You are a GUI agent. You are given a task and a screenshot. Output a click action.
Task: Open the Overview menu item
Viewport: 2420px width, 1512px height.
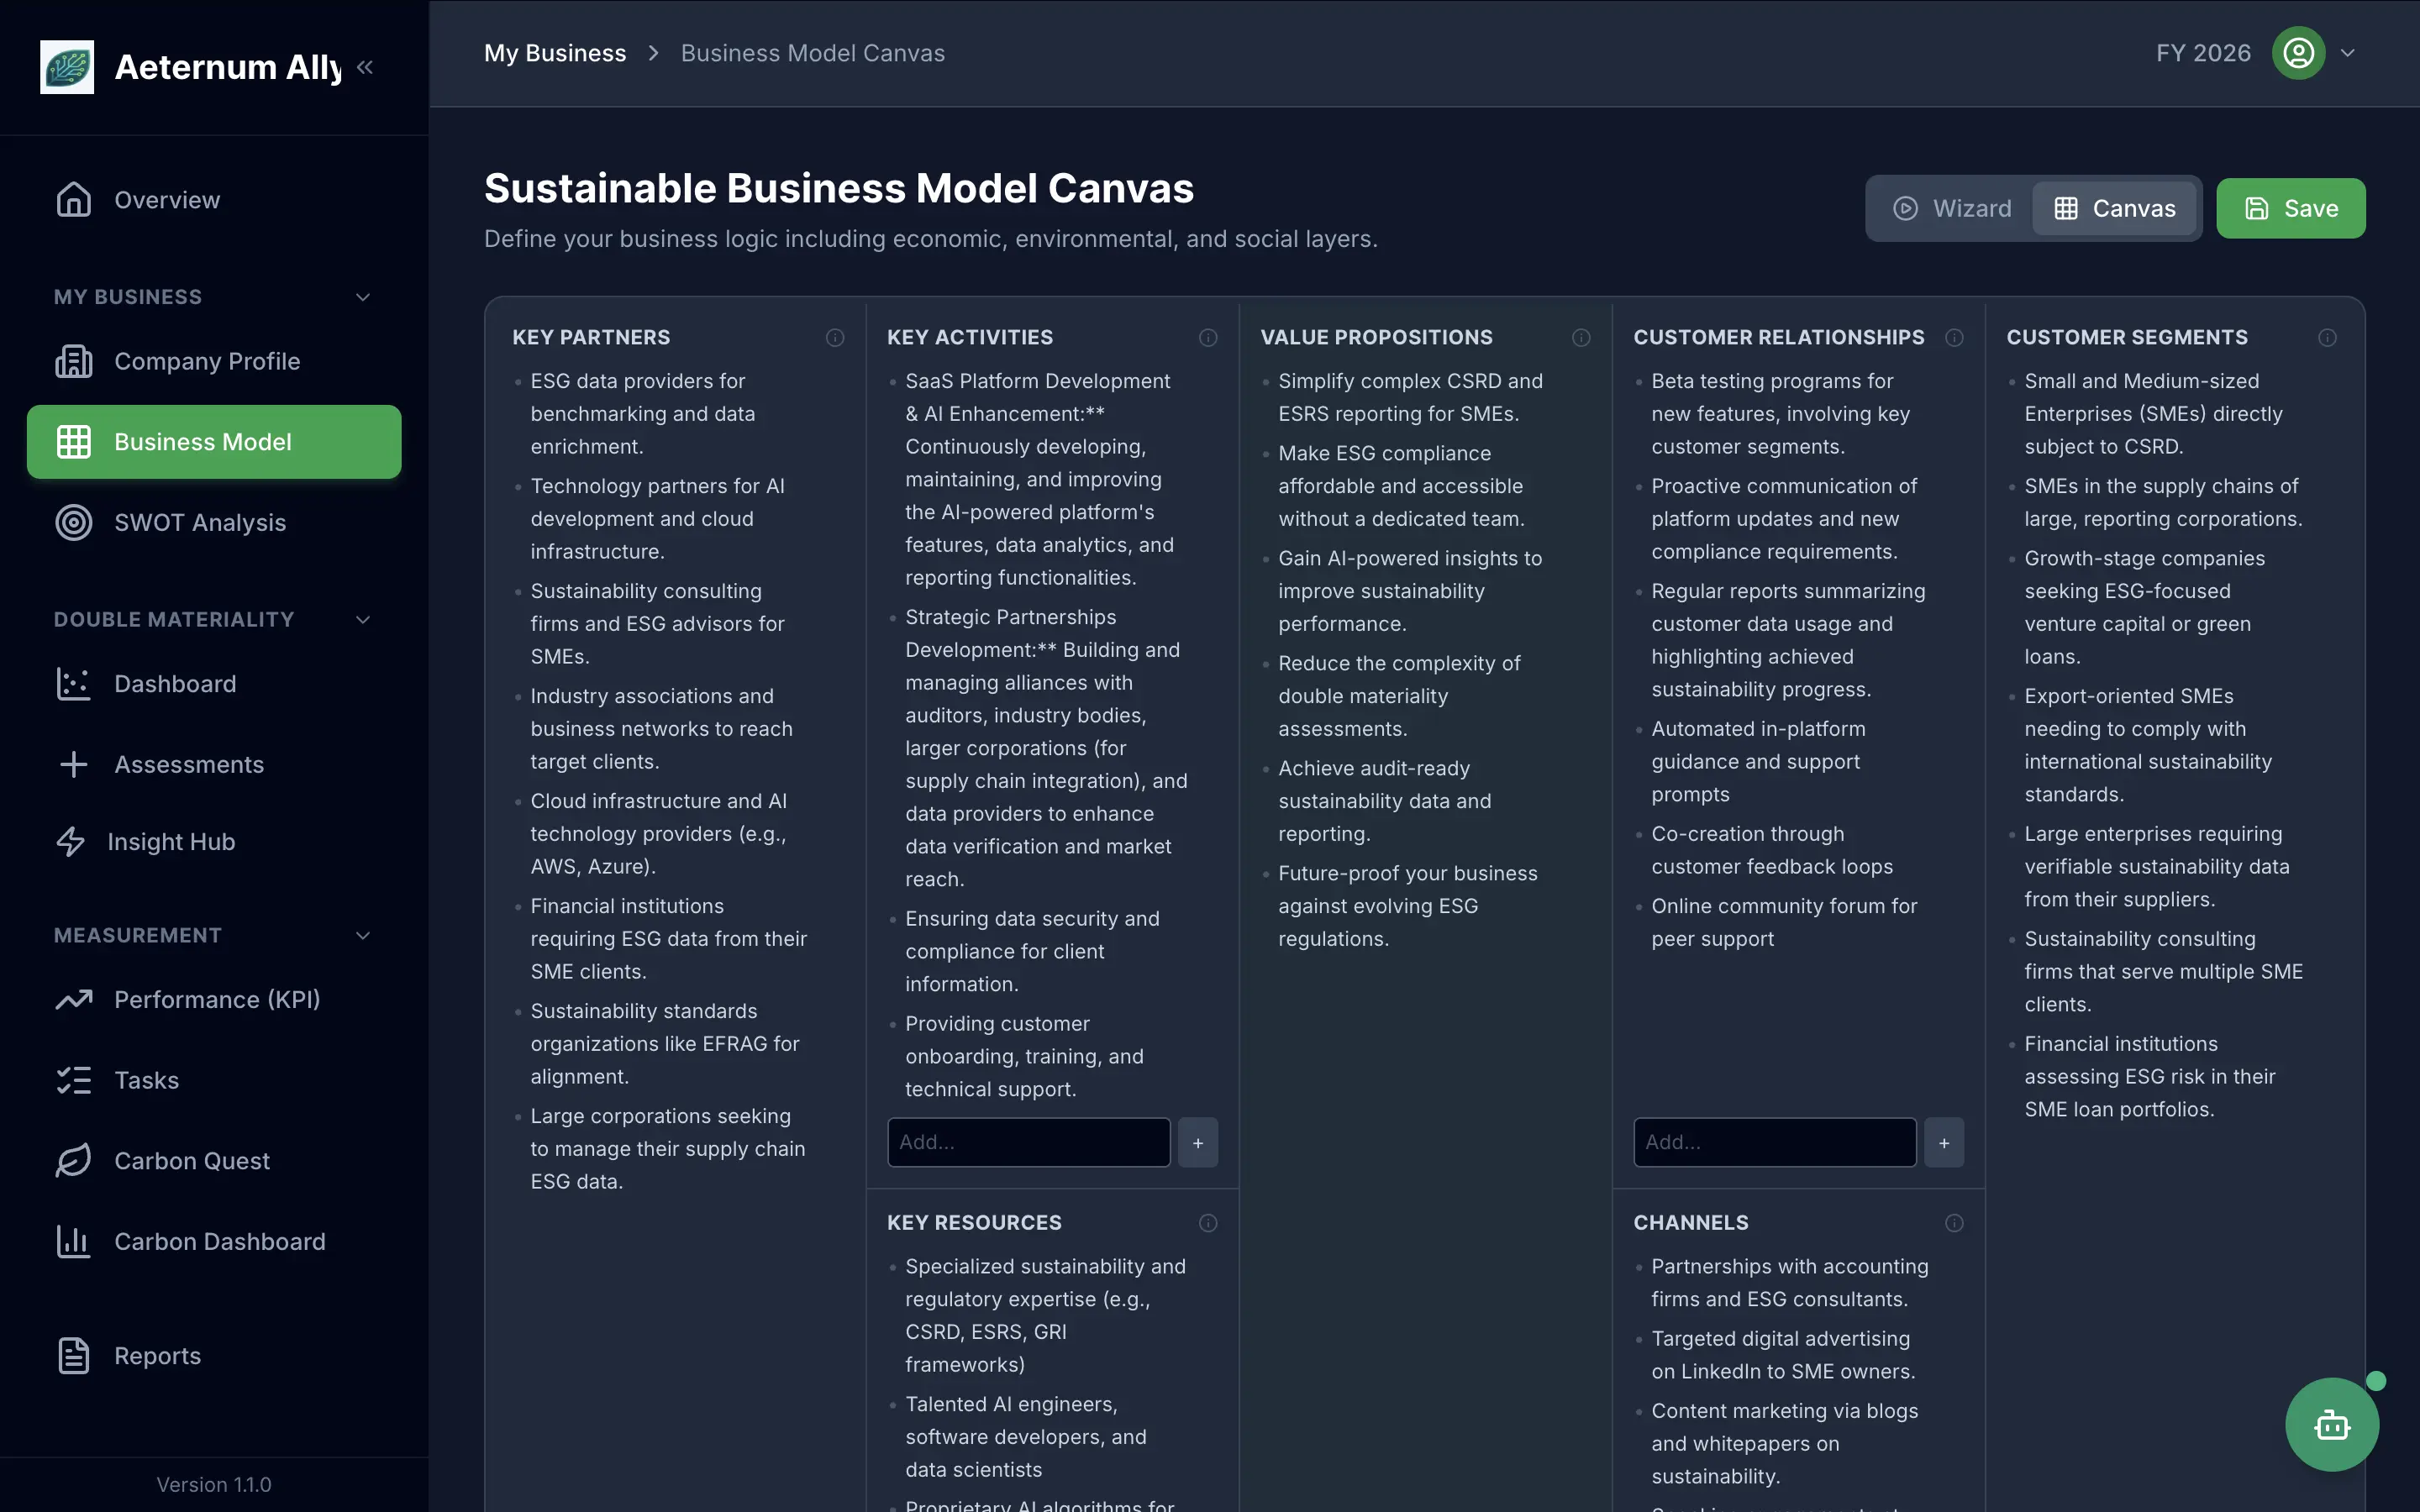pos(214,200)
